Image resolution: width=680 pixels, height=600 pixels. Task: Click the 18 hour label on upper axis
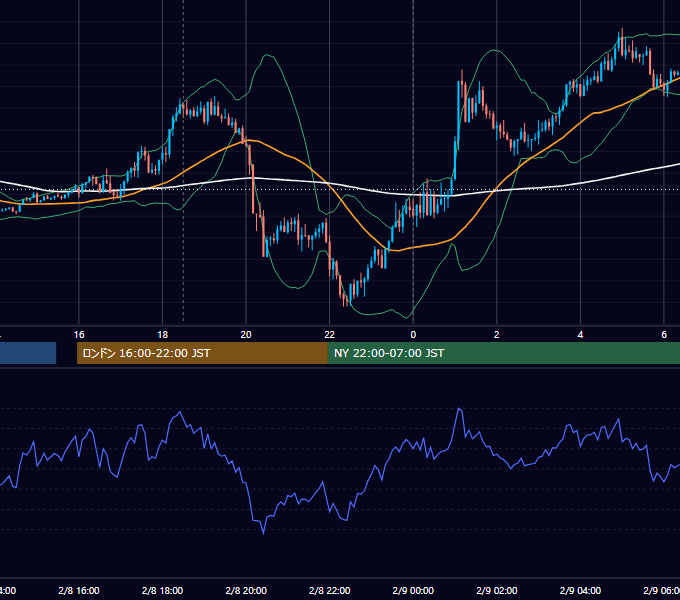point(163,335)
